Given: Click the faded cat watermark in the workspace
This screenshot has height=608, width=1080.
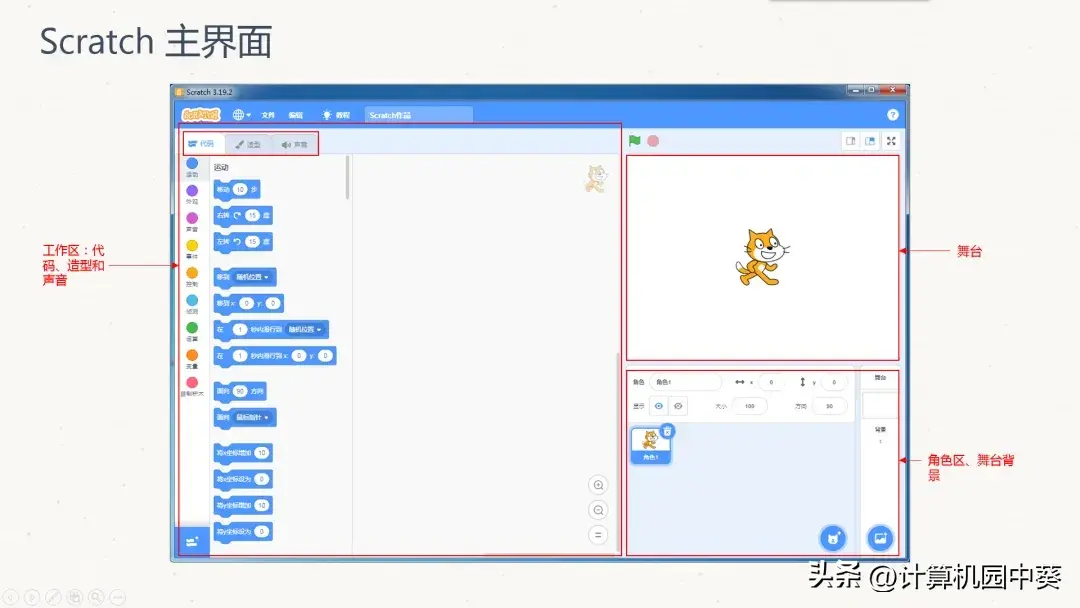Looking at the screenshot, I should point(596,179).
